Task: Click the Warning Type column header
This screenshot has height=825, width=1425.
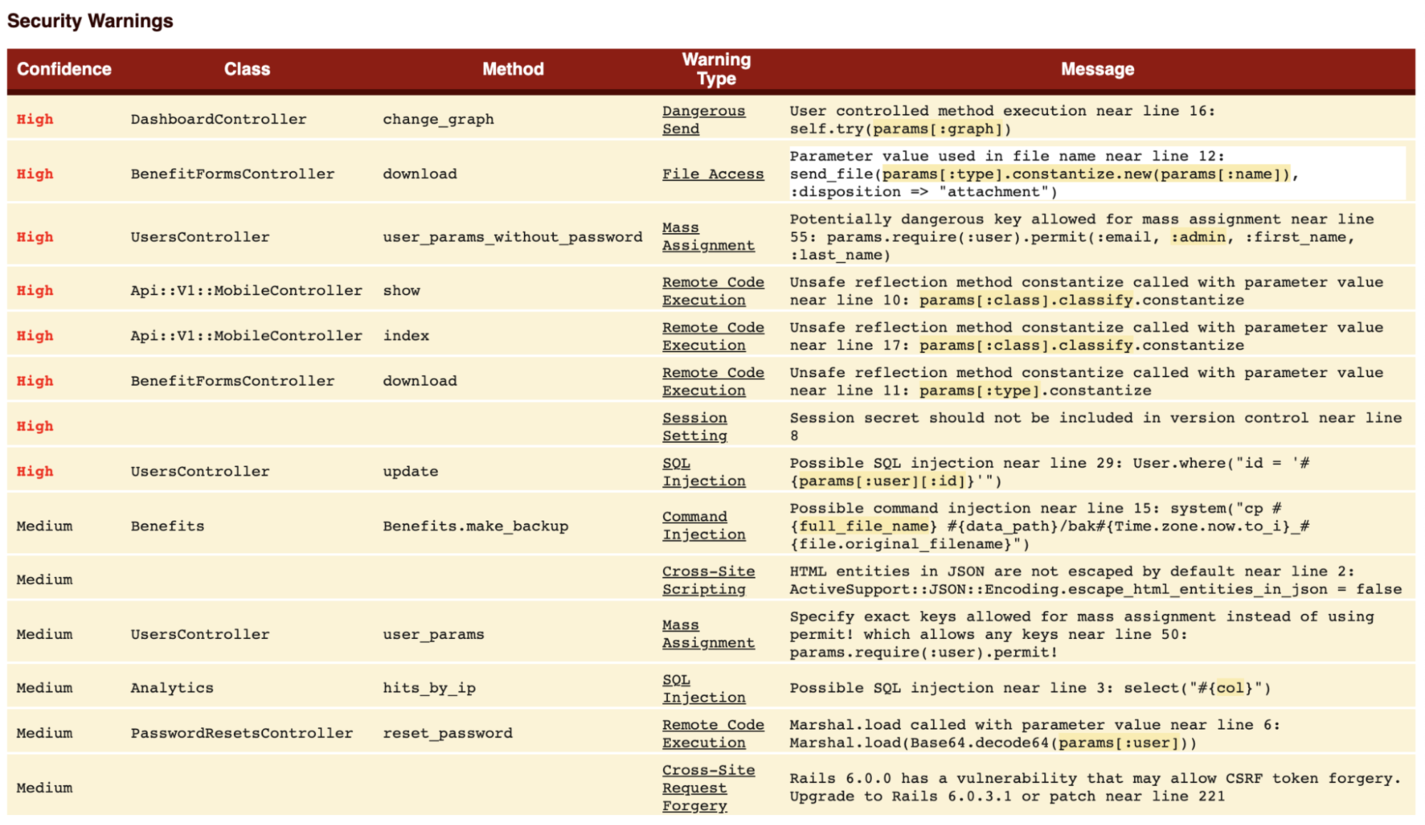Action: pyautogui.click(x=716, y=69)
